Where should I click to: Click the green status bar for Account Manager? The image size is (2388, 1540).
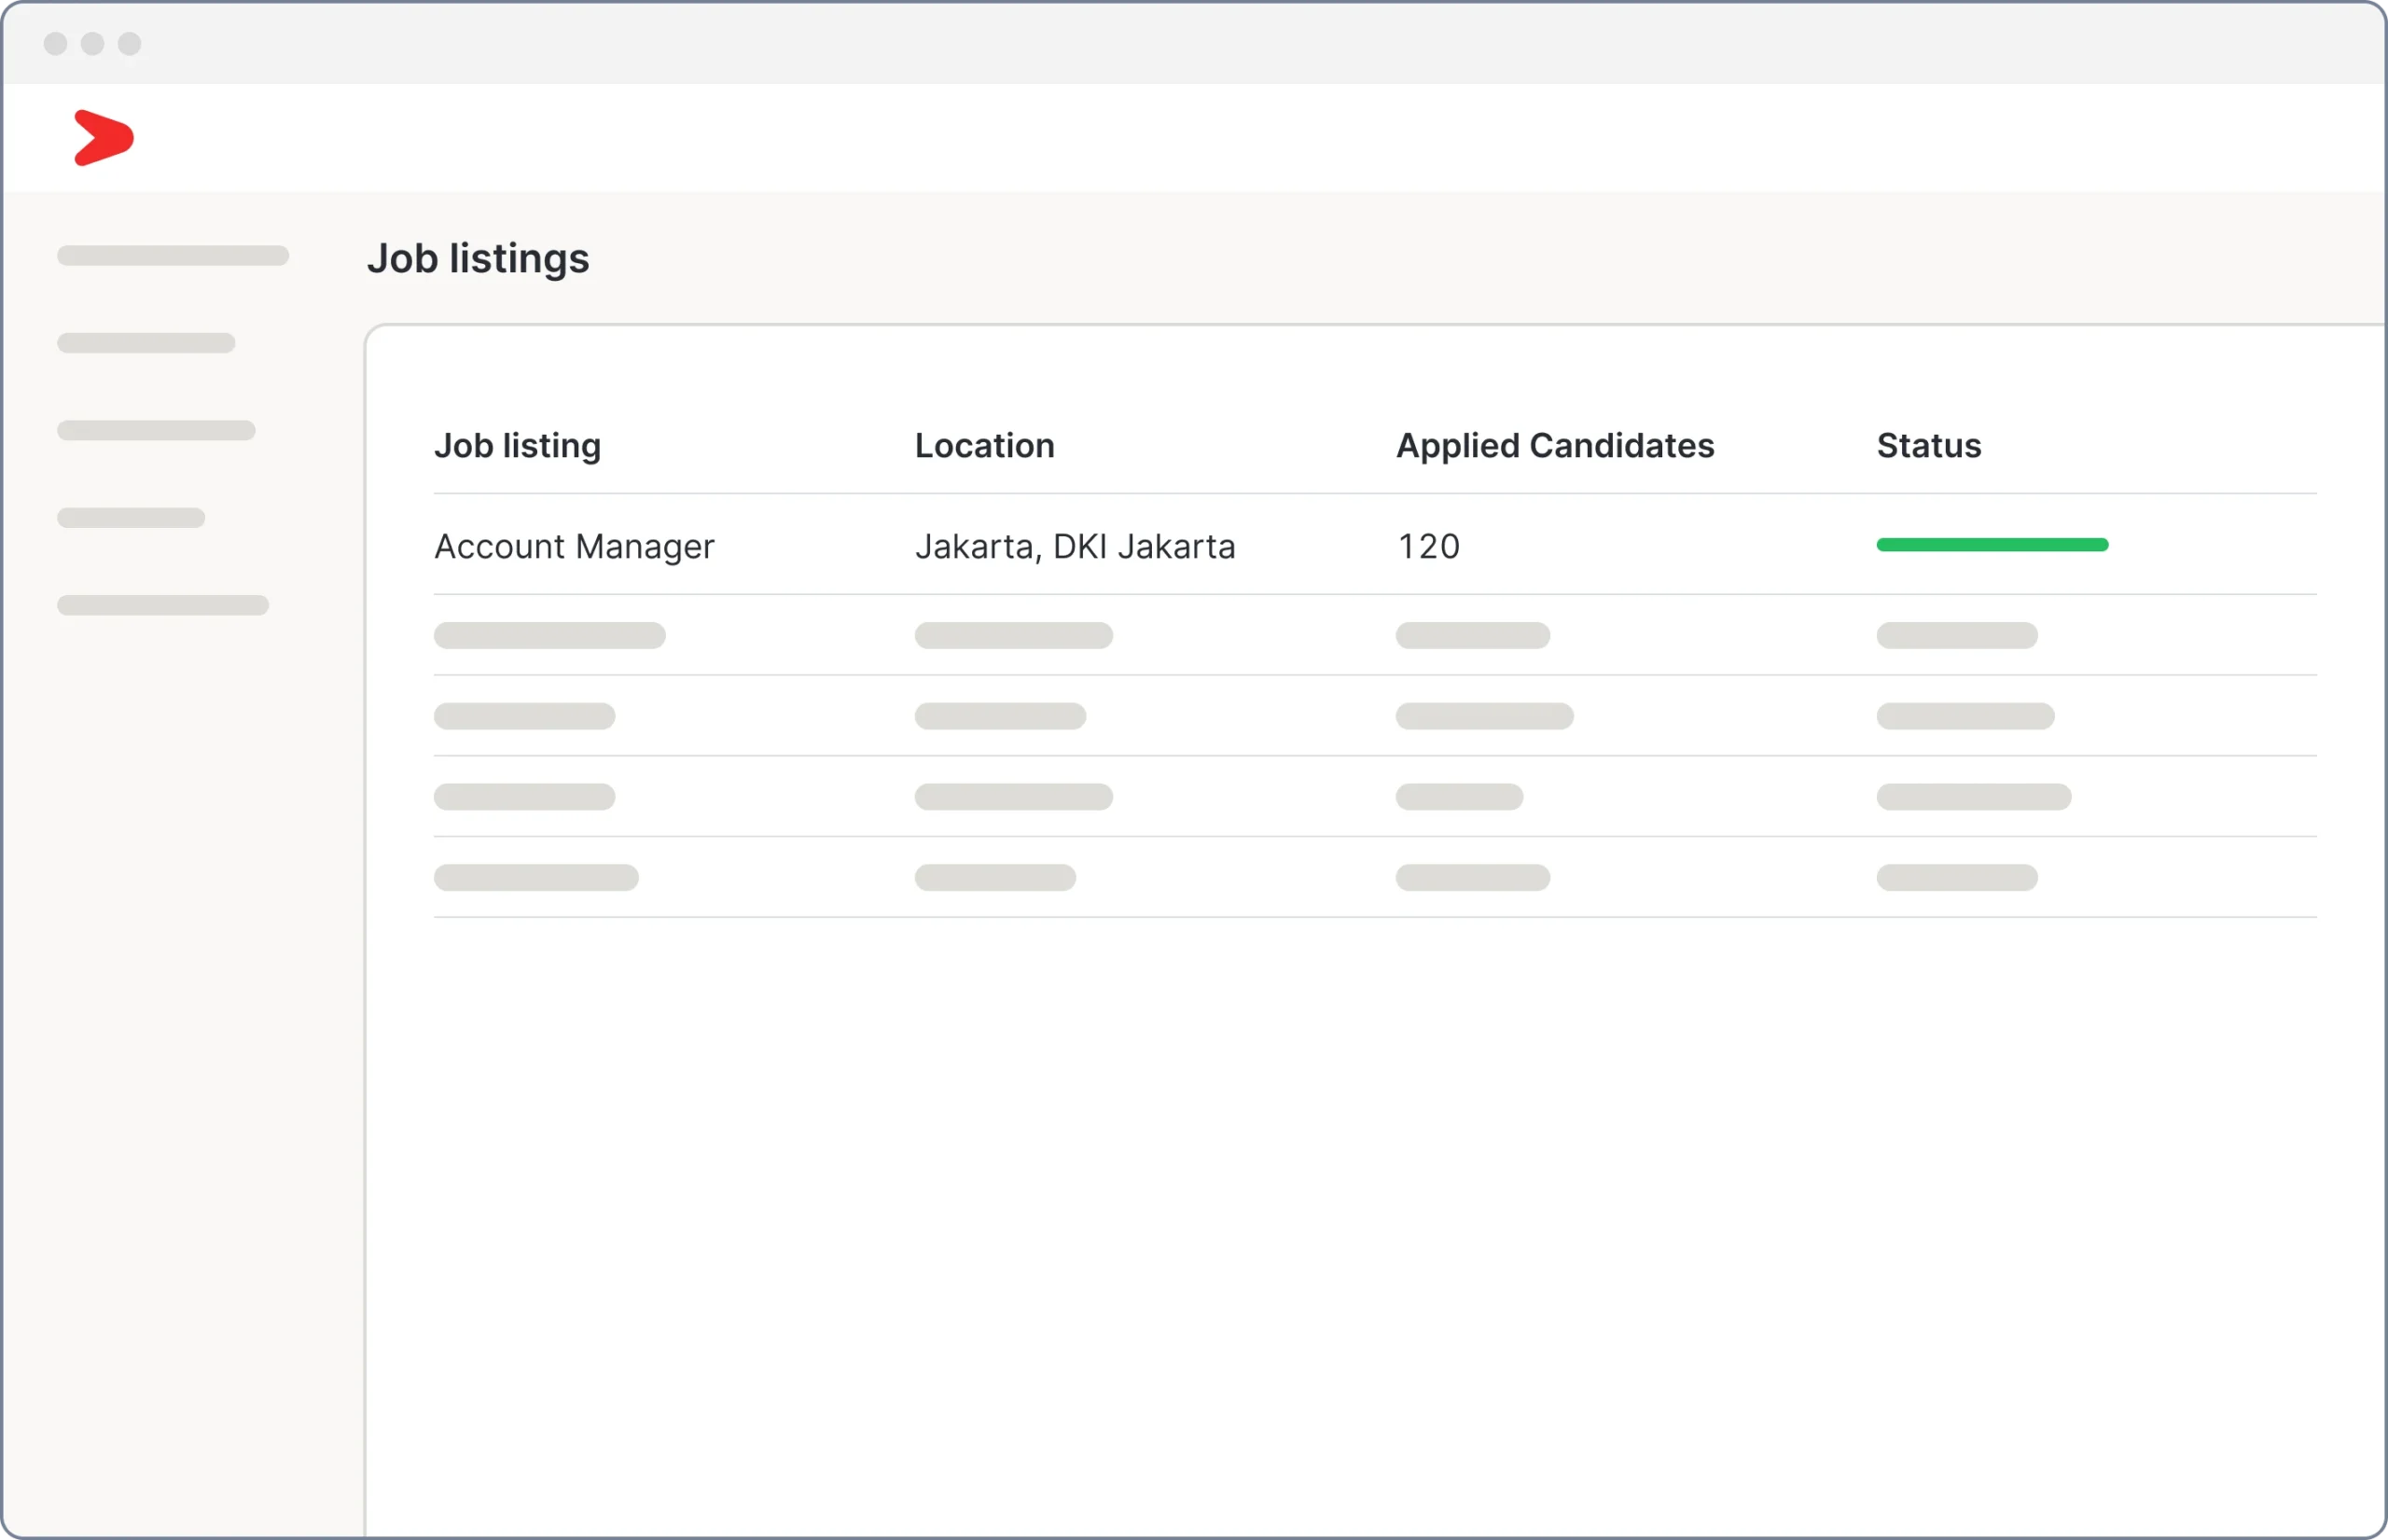coord(1992,545)
